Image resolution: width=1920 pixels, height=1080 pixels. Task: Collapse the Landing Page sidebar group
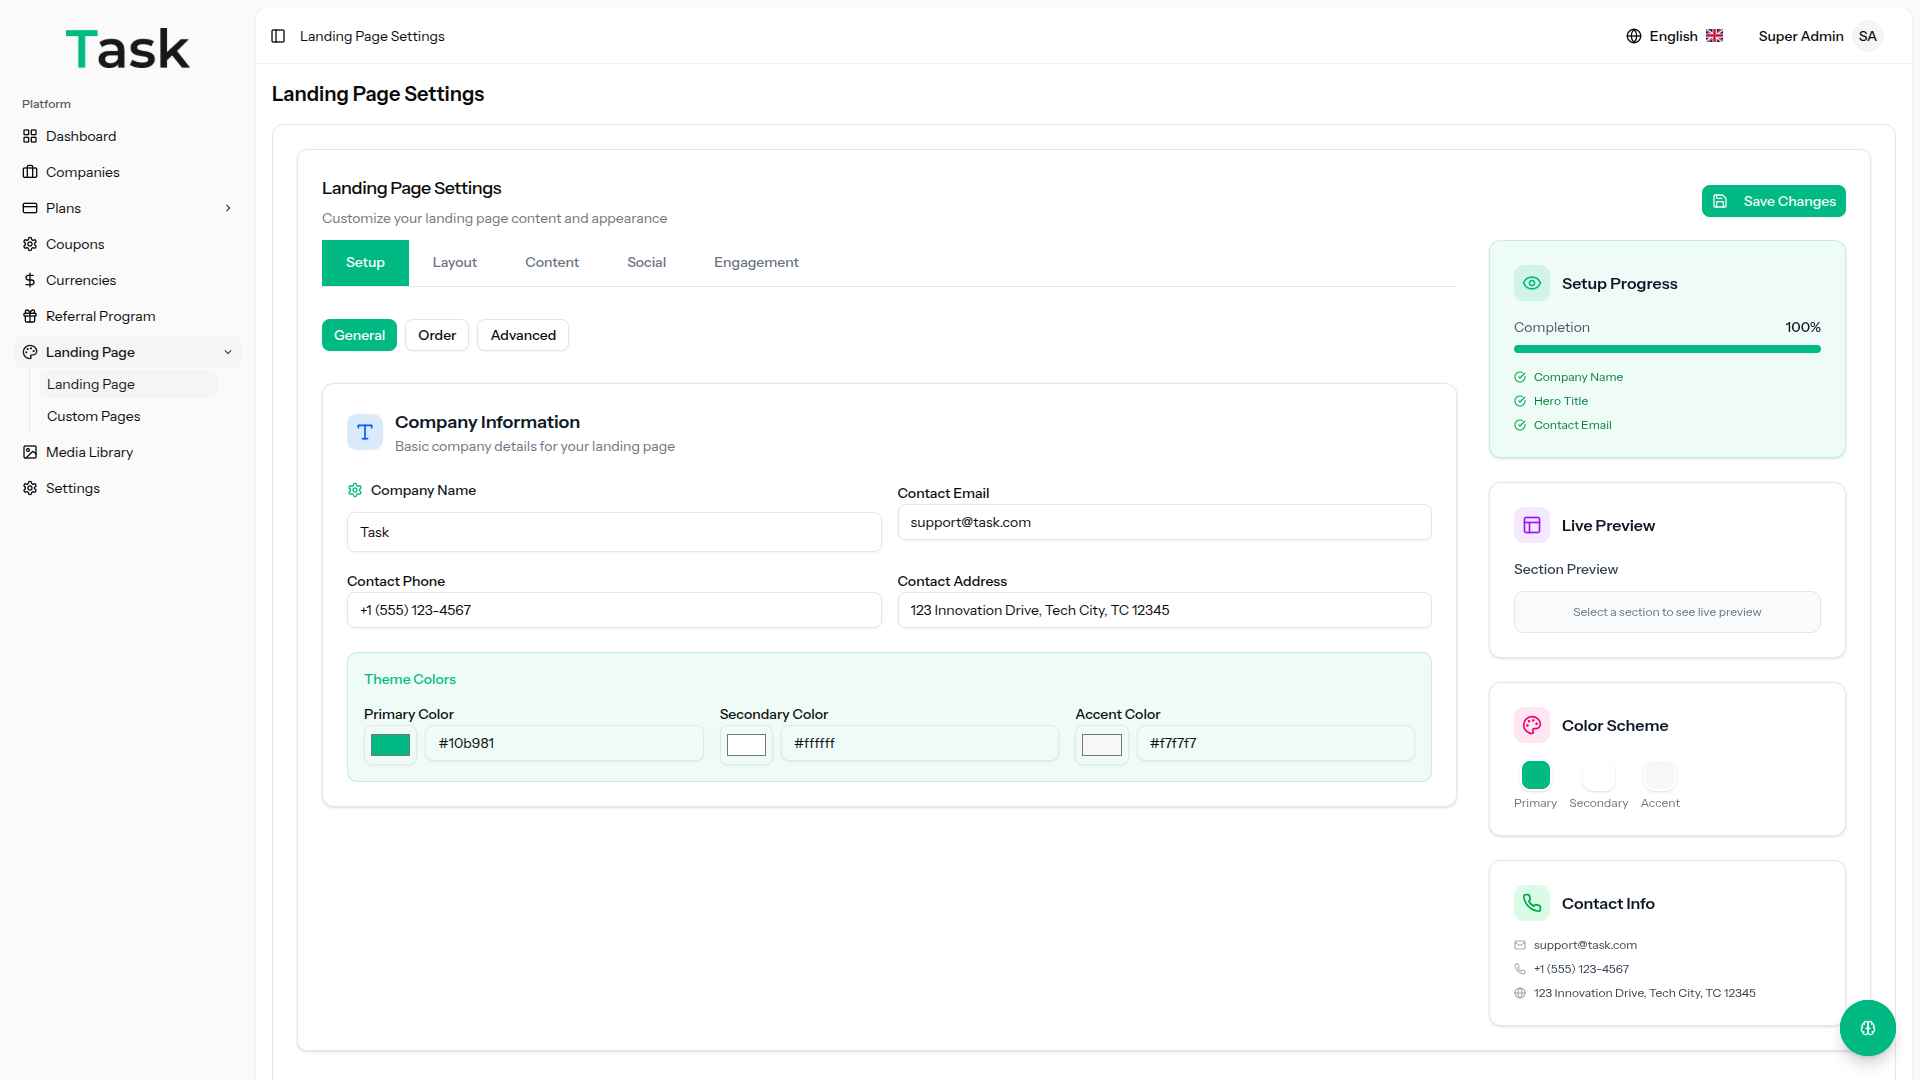pos(228,352)
